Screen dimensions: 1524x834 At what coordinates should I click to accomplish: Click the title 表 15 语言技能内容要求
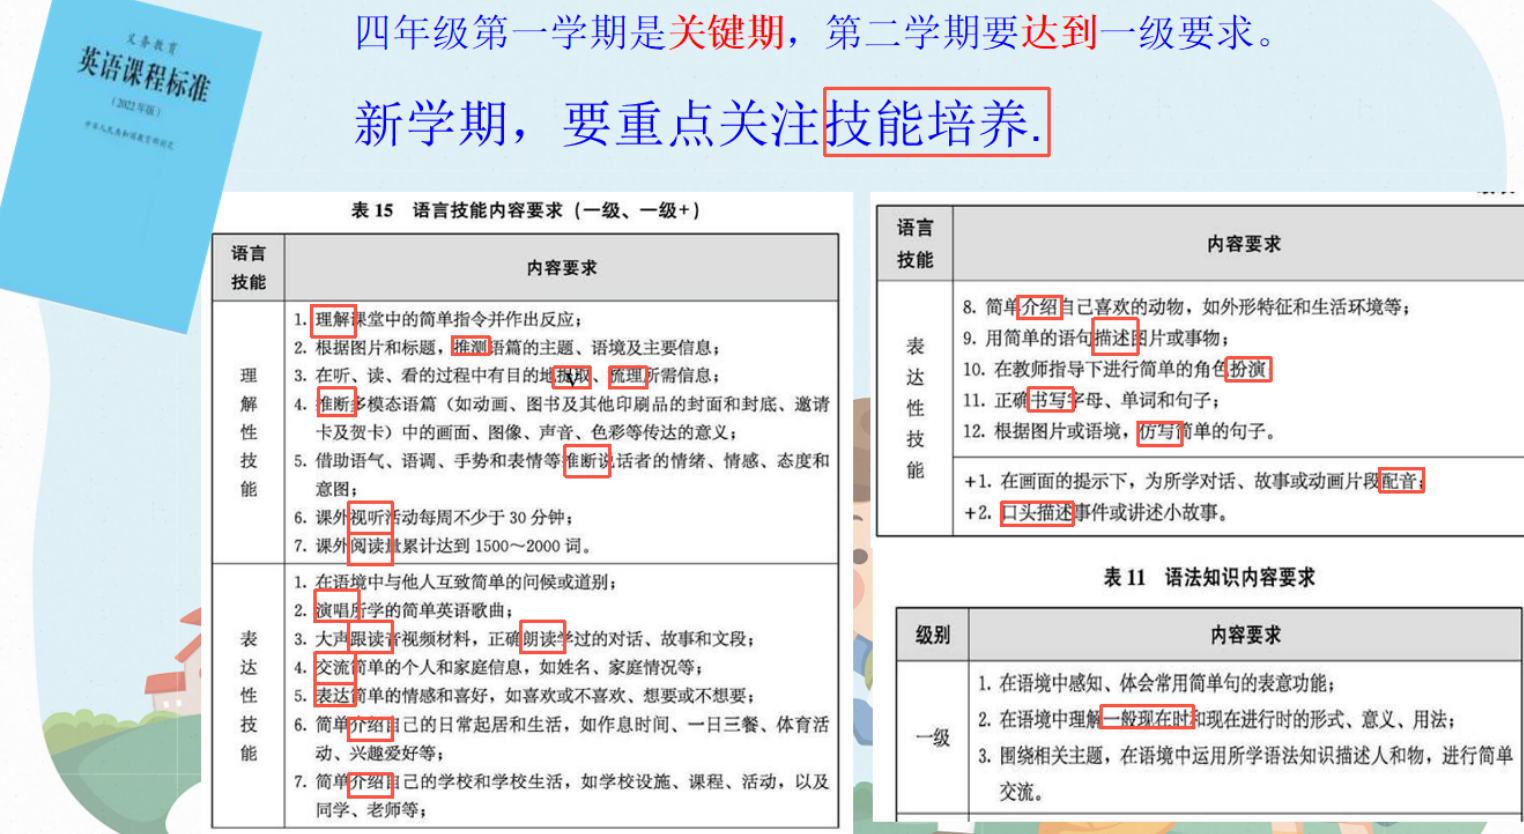[x=525, y=211]
